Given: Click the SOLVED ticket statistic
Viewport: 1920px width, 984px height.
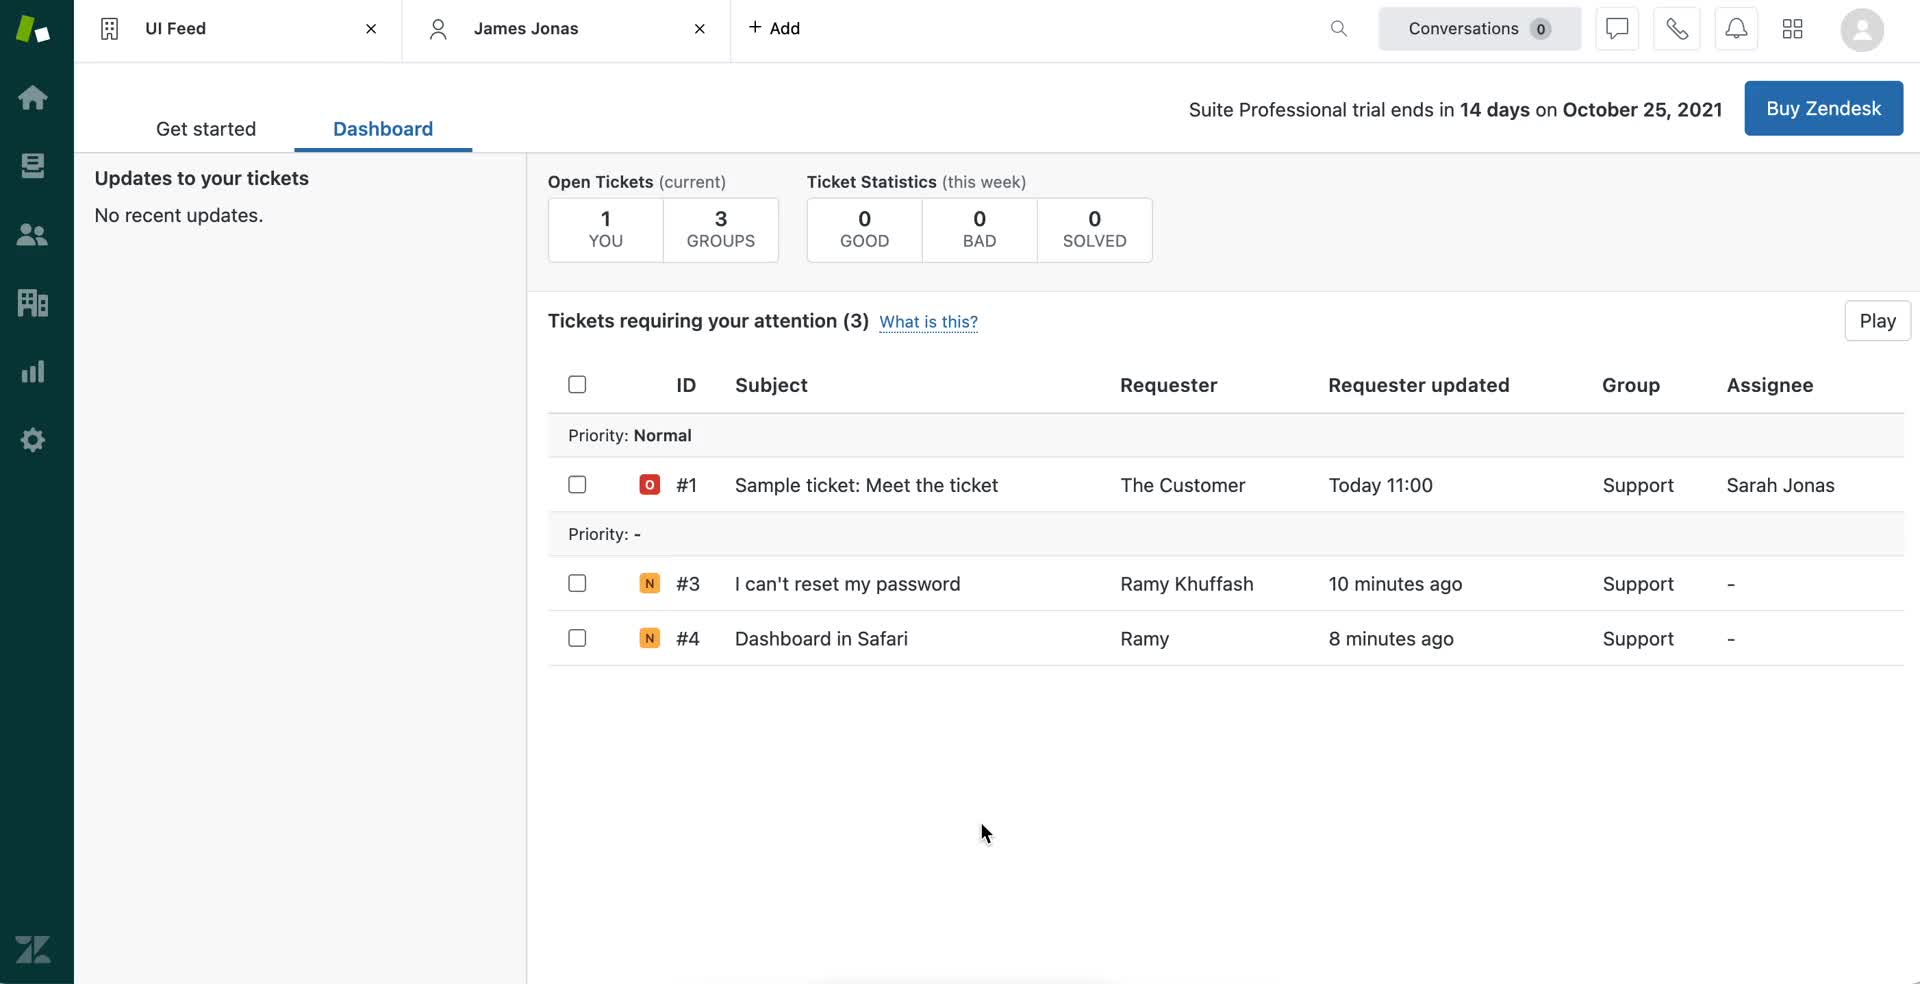Looking at the screenshot, I should click(1095, 230).
